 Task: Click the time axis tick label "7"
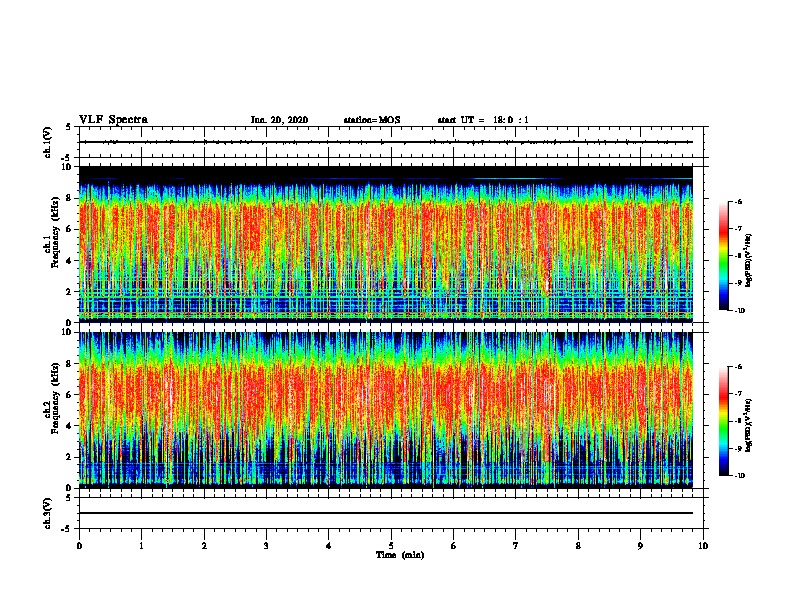516,546
